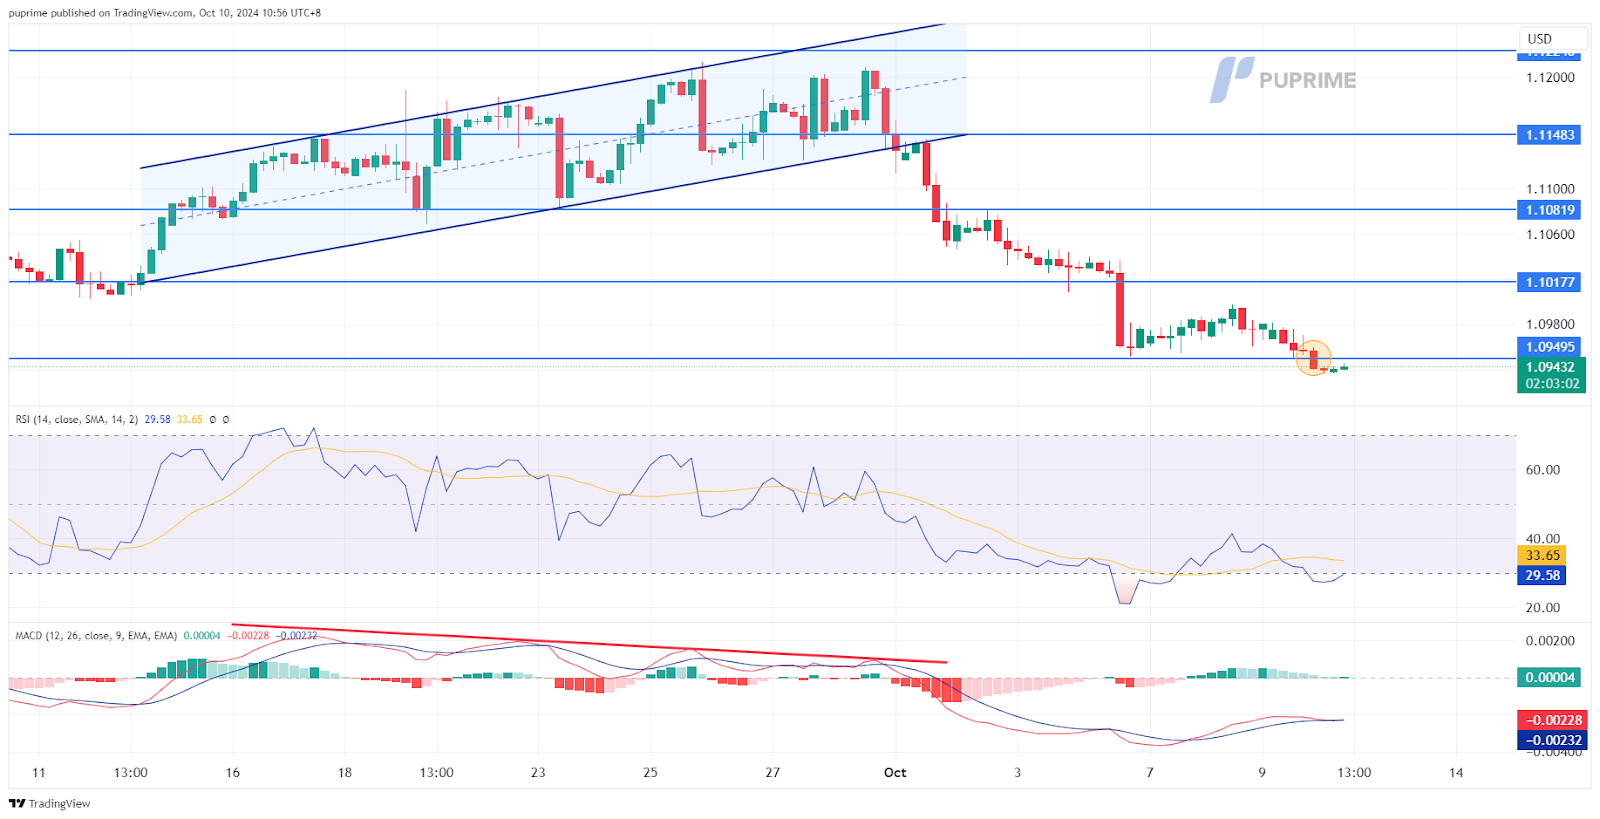This screenshot has height=819, width=1600.
Task: Click the 18 date label on time axis
Action: pyautogui.click(x=345, y=772)
